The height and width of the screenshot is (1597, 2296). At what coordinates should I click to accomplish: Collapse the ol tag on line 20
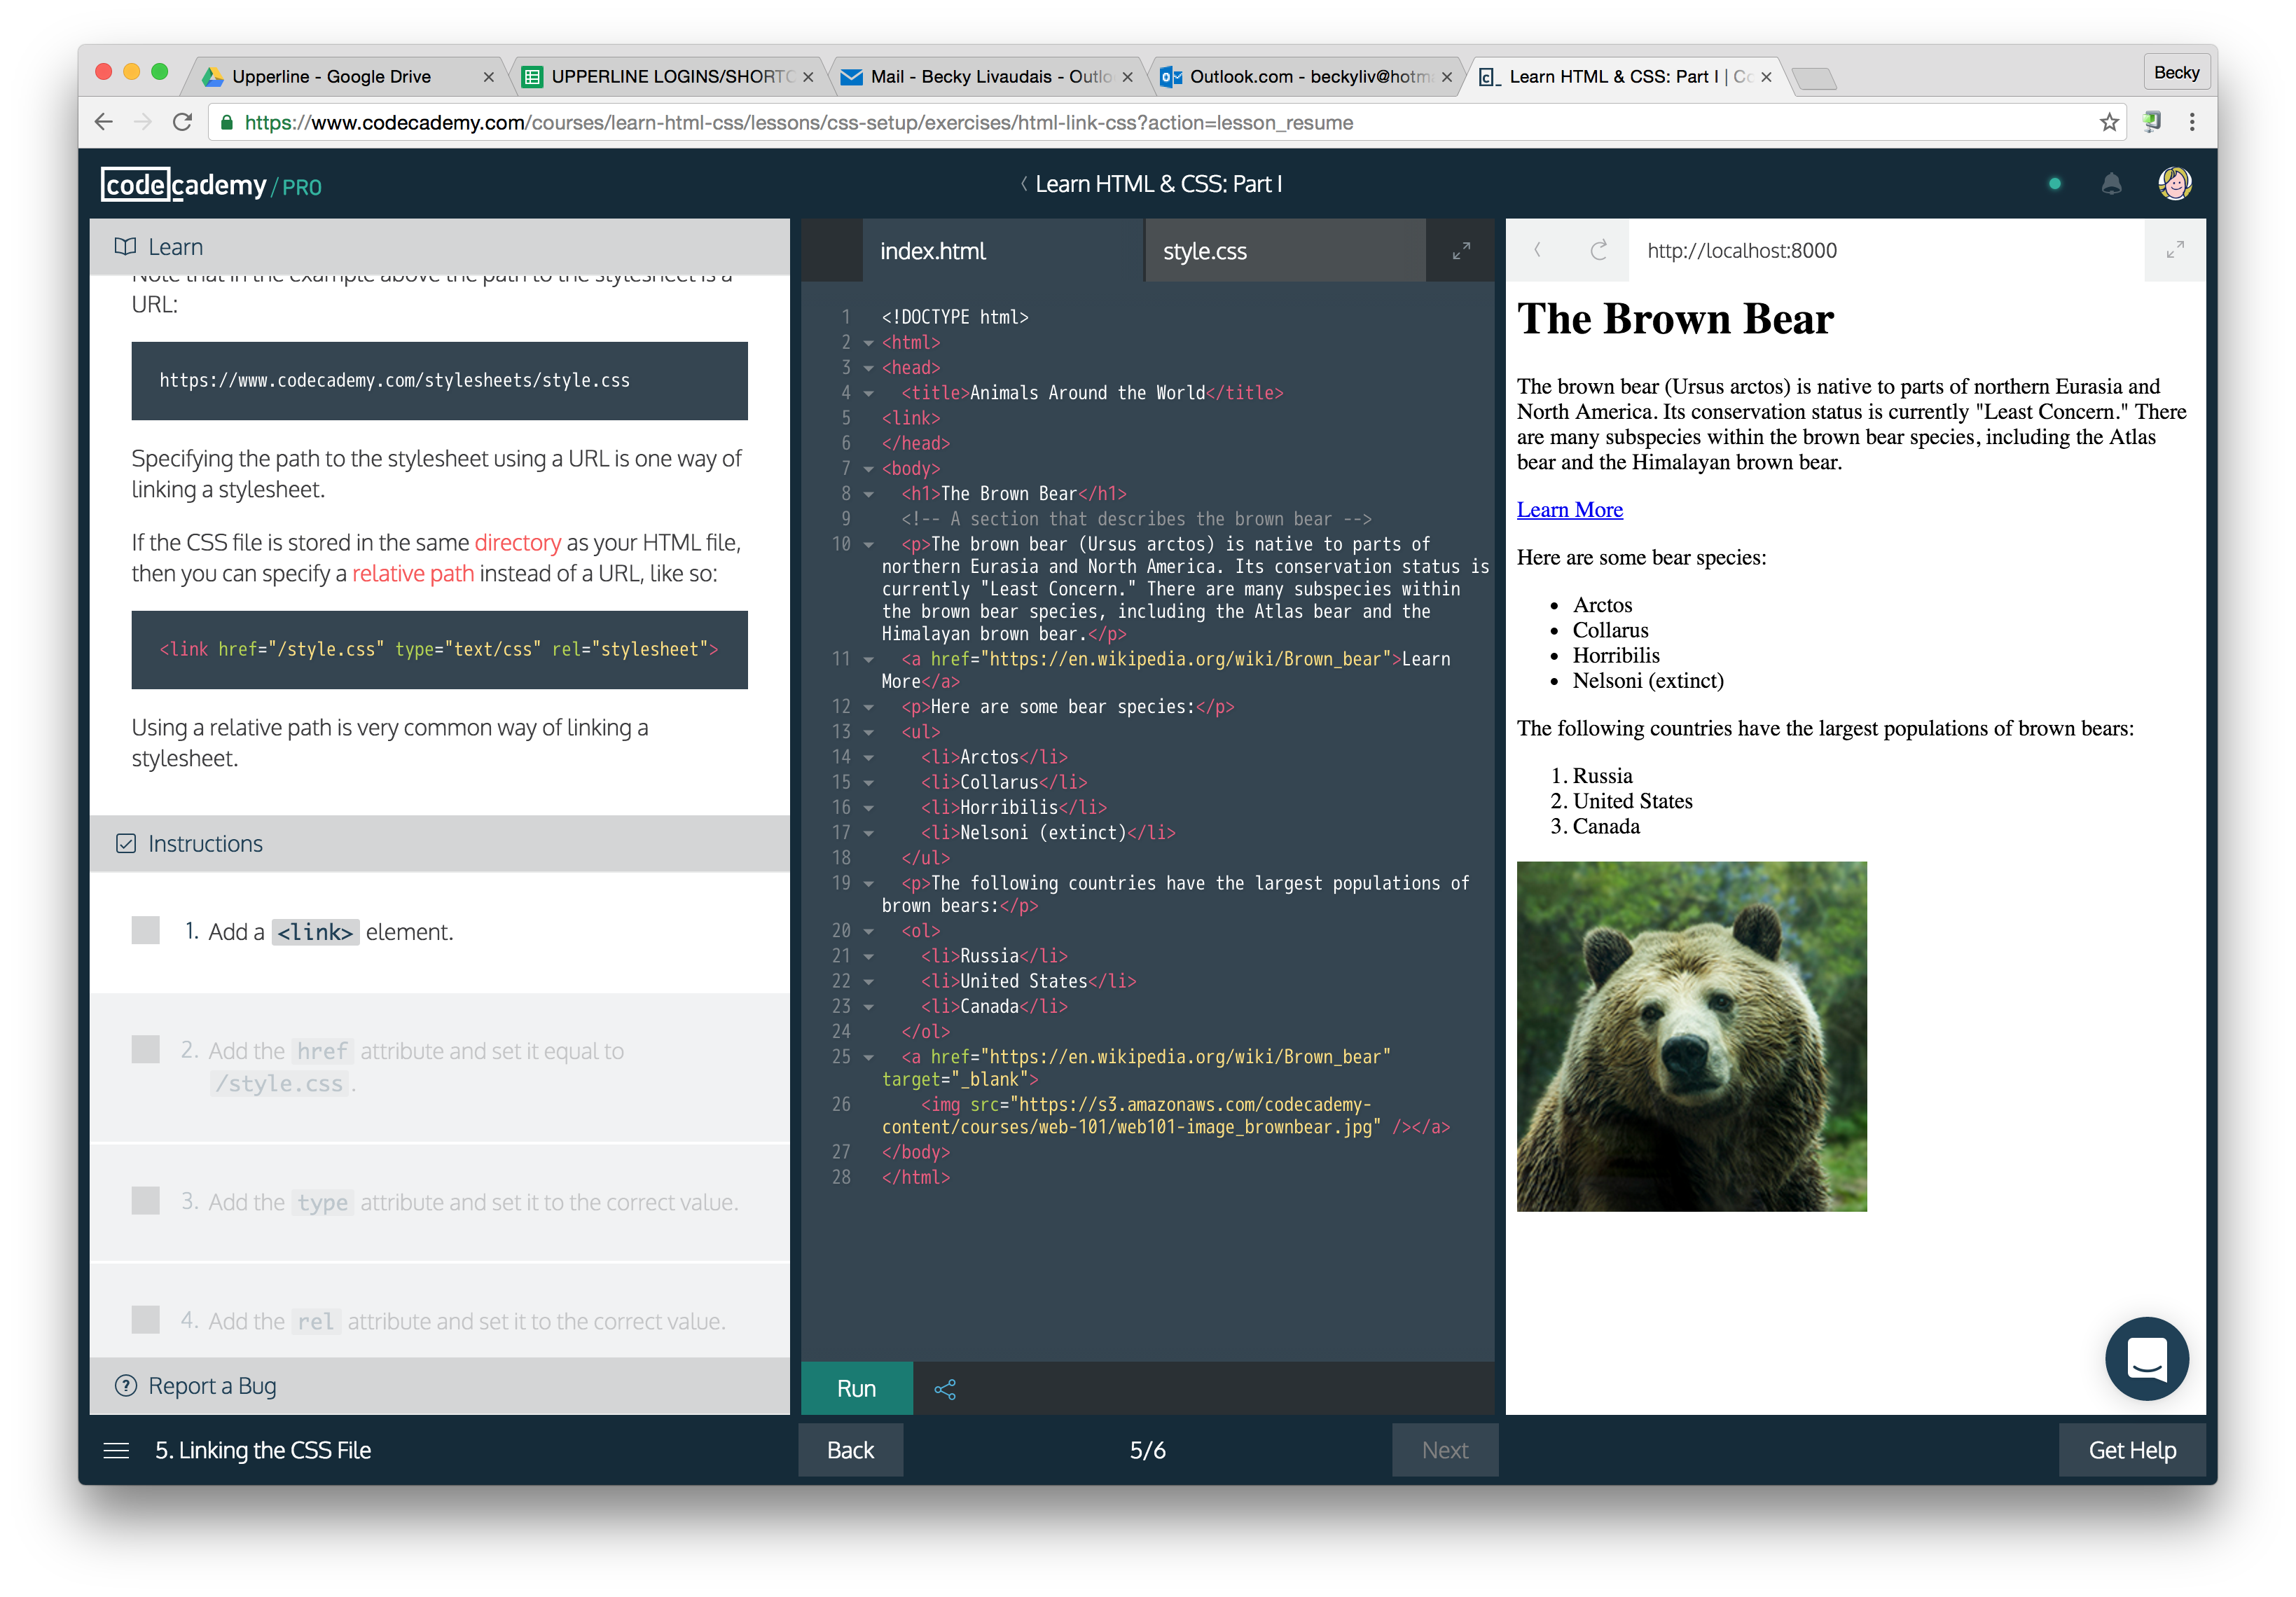(868, 931)
